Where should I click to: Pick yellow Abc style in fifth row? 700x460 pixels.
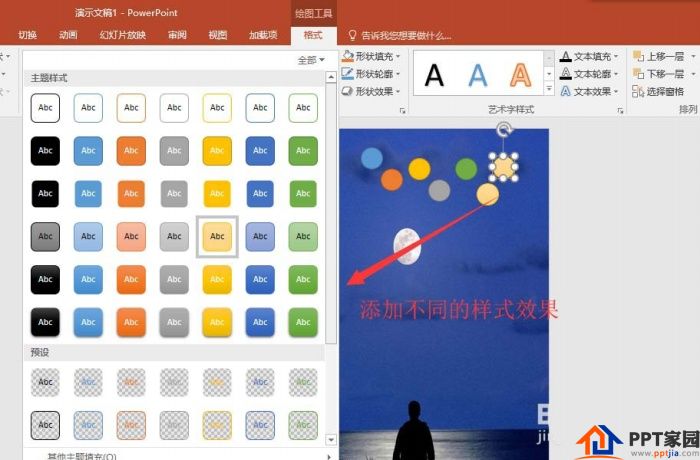point(217,279)
